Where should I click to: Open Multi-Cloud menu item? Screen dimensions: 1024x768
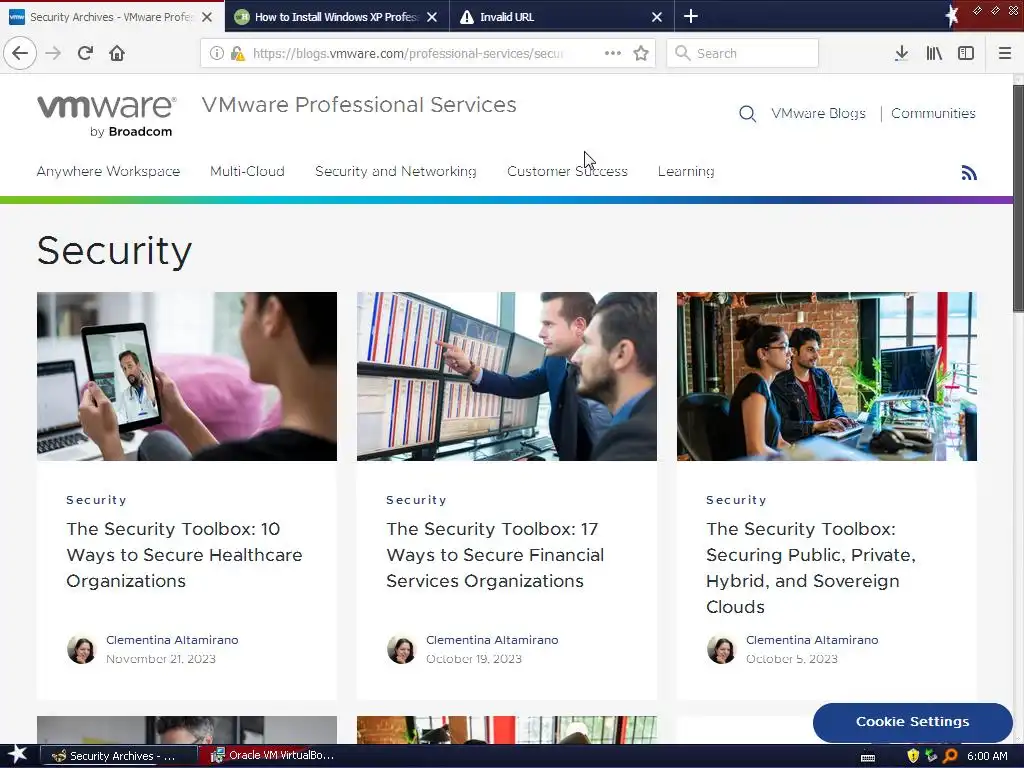[x=248, y=171]
